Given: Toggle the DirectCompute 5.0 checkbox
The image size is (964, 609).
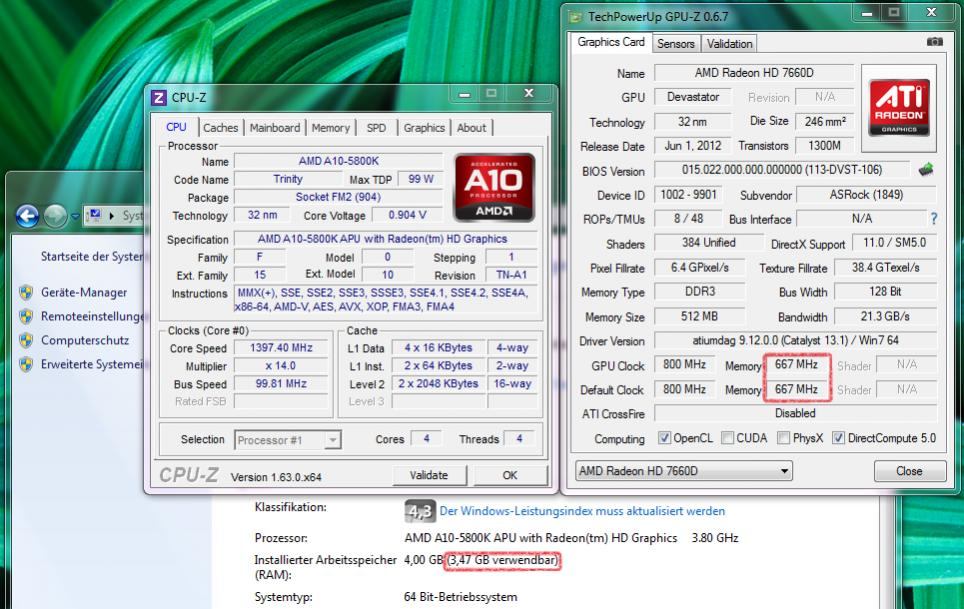Looking at the screenshot, I should coord(838,438).
